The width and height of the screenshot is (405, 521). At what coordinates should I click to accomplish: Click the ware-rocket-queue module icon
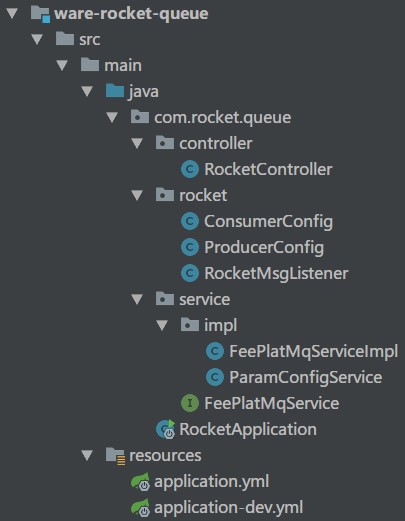pos(40,14)
